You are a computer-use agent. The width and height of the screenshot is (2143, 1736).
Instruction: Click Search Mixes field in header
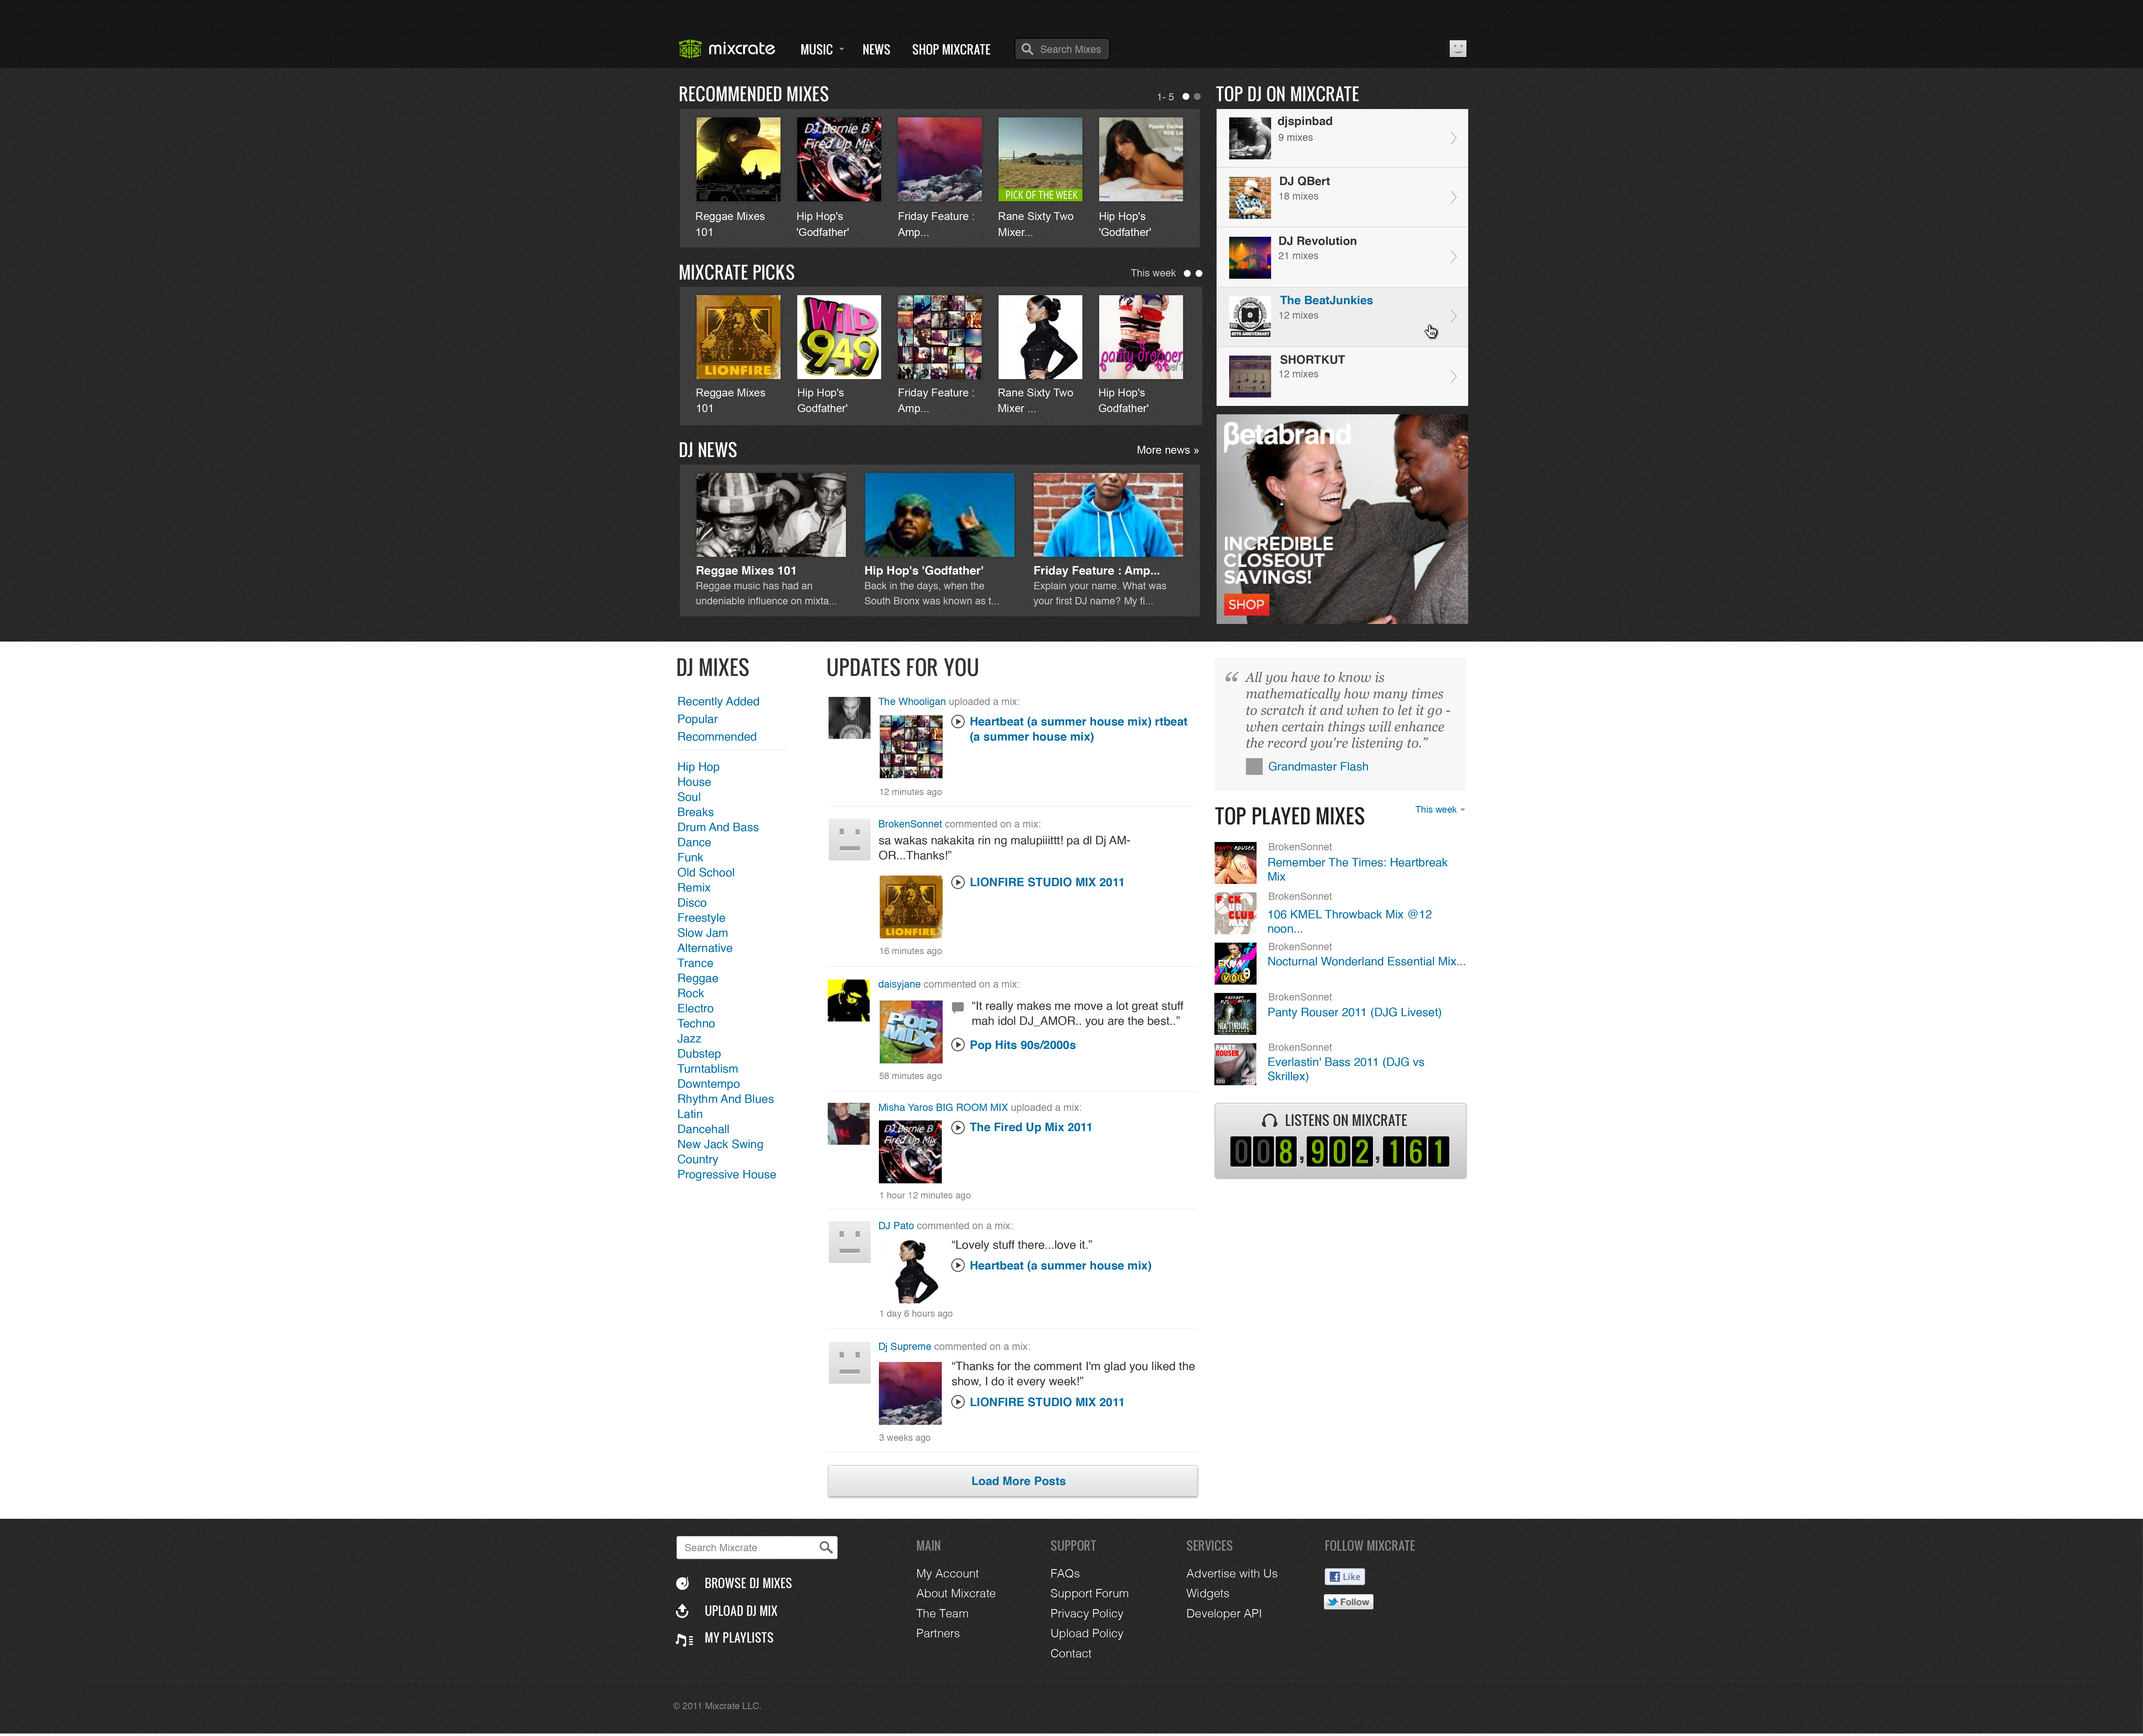(1062, 49)
